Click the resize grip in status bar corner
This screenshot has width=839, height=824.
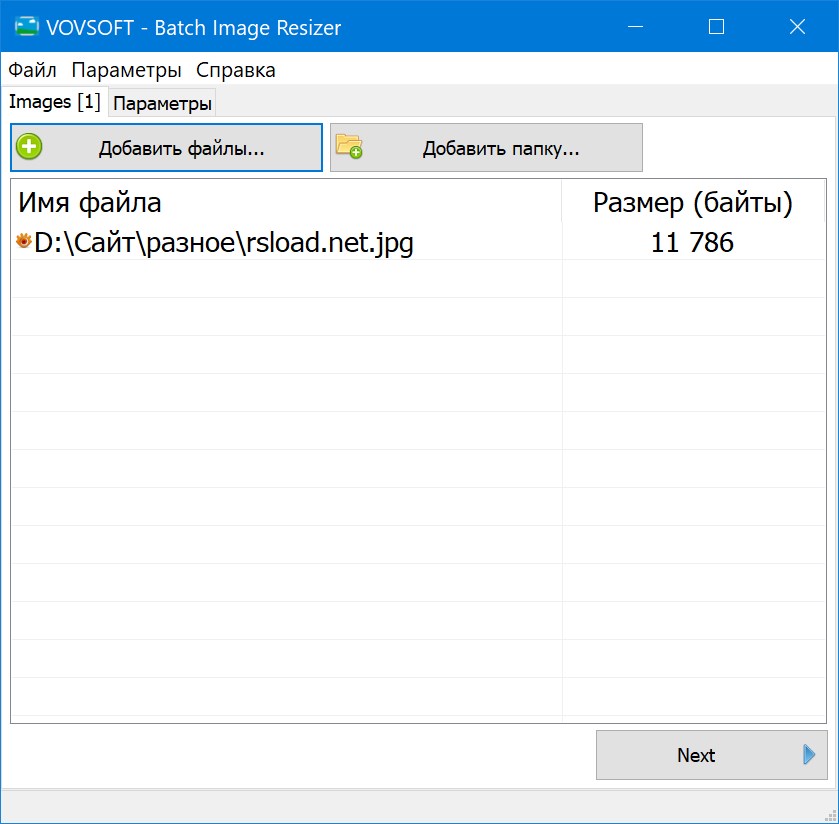830,815
